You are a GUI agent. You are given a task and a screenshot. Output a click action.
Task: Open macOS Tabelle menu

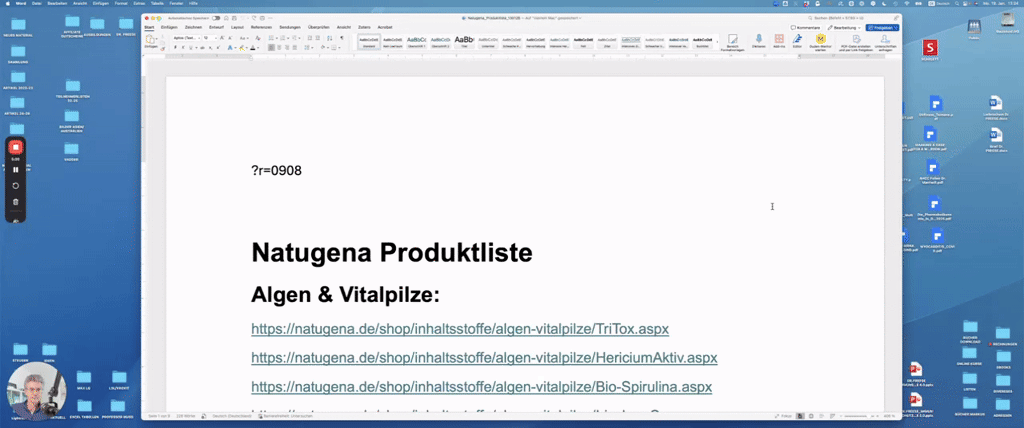point(157,3)
